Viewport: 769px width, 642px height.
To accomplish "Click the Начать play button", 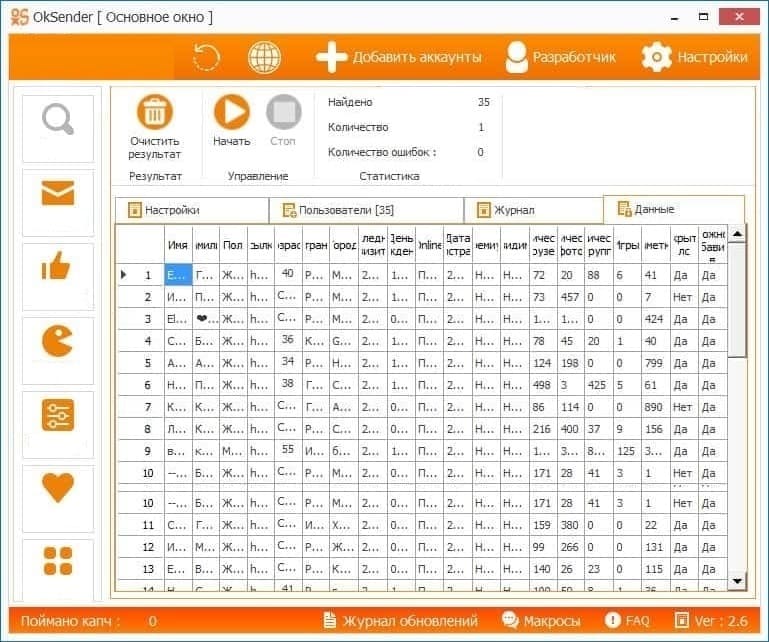I will [x=231, y=112].
